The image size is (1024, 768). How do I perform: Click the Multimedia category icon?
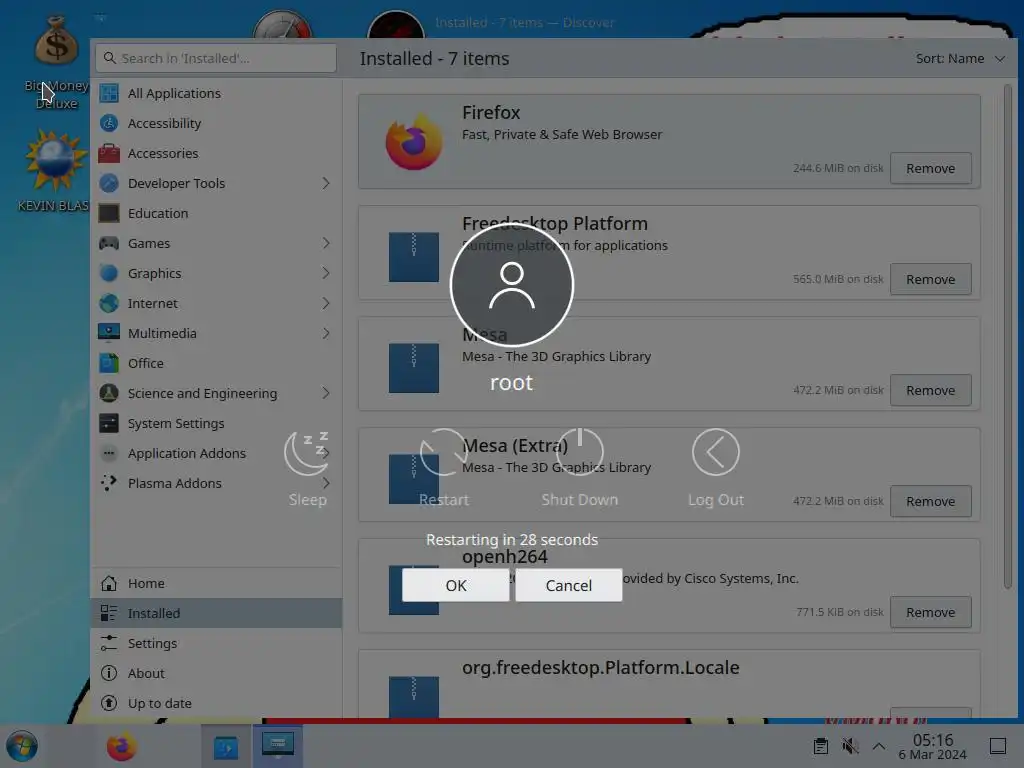click(109, 333)
